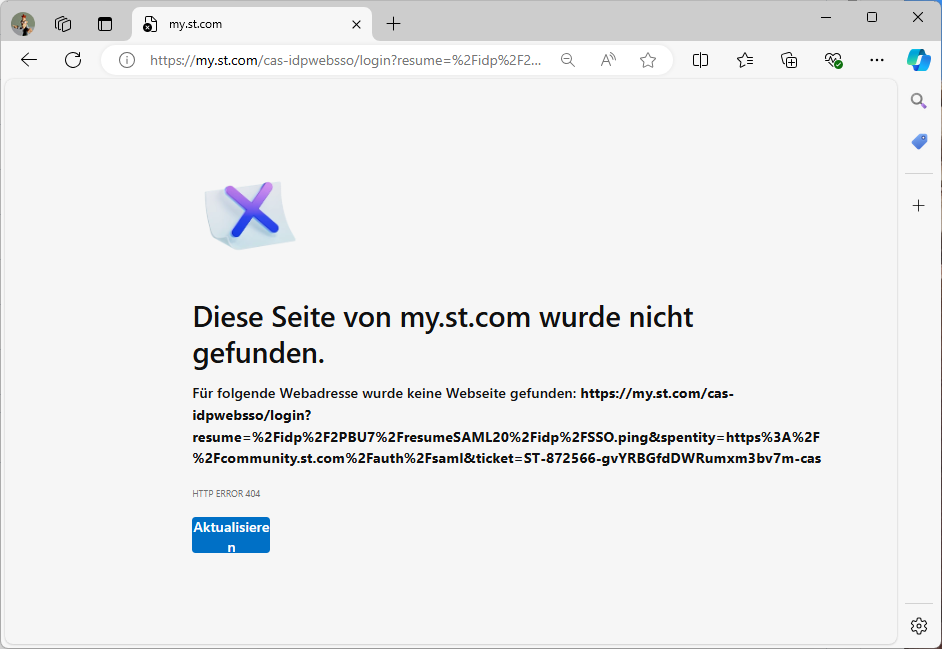Click the bold my.st.com URL in the error message

[x=506, y=426]
